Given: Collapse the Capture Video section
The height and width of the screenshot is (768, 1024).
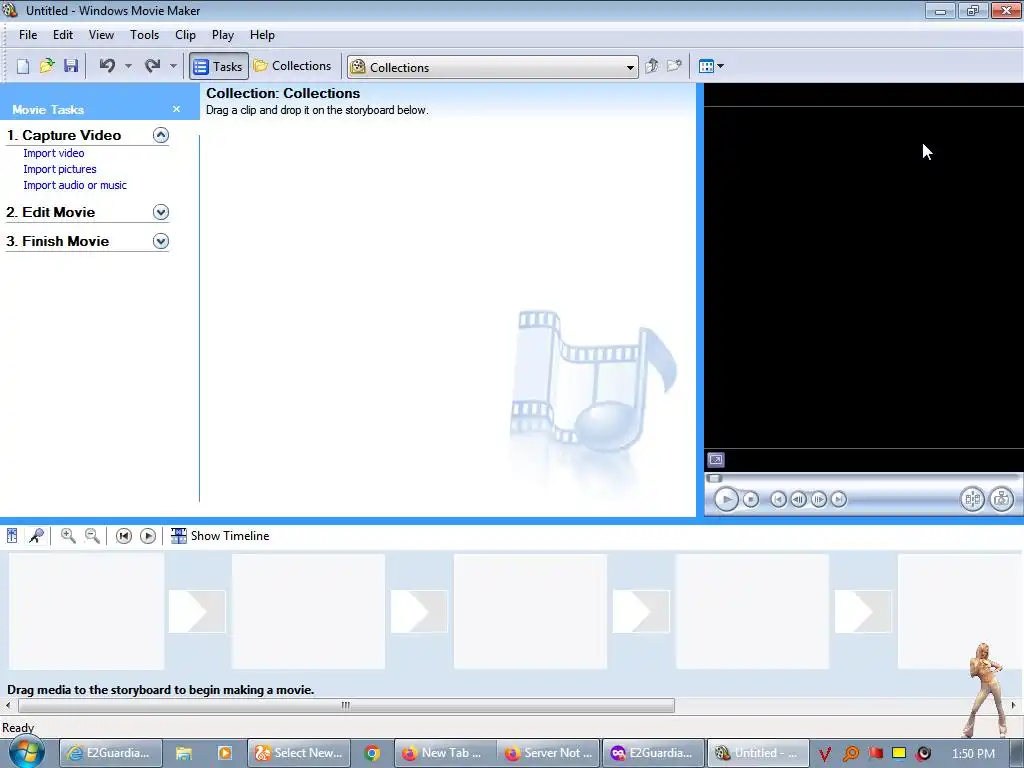Looking at the screenshot, I should 161,135.
